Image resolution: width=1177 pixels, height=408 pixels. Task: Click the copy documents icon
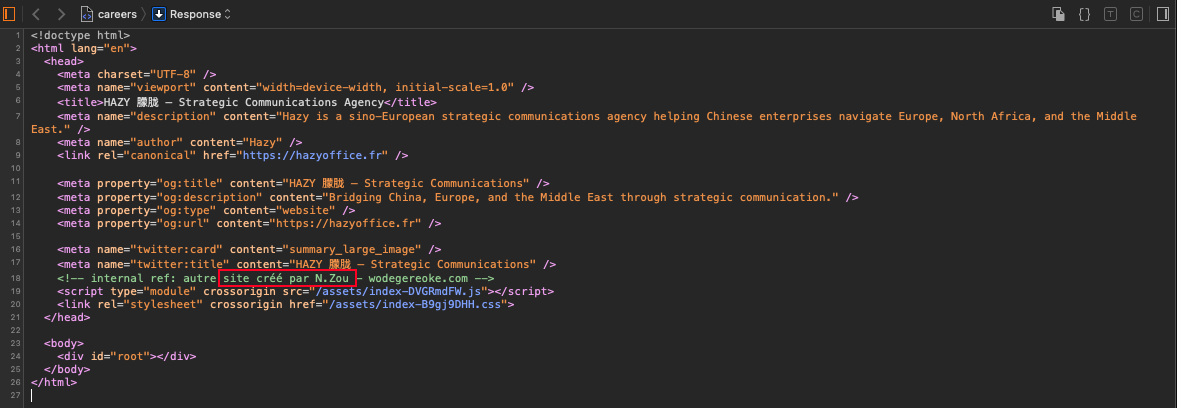click(1058, 14)
